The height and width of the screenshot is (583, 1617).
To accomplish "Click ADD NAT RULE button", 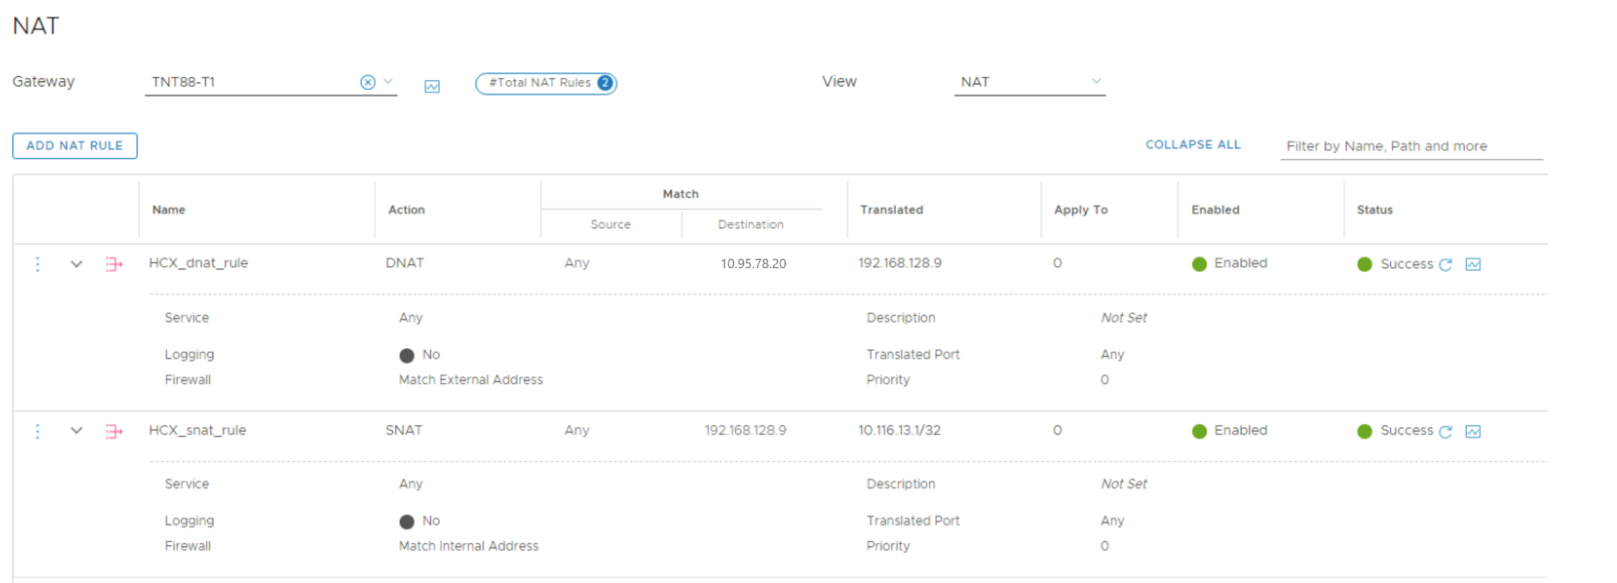I will point(75,146).
